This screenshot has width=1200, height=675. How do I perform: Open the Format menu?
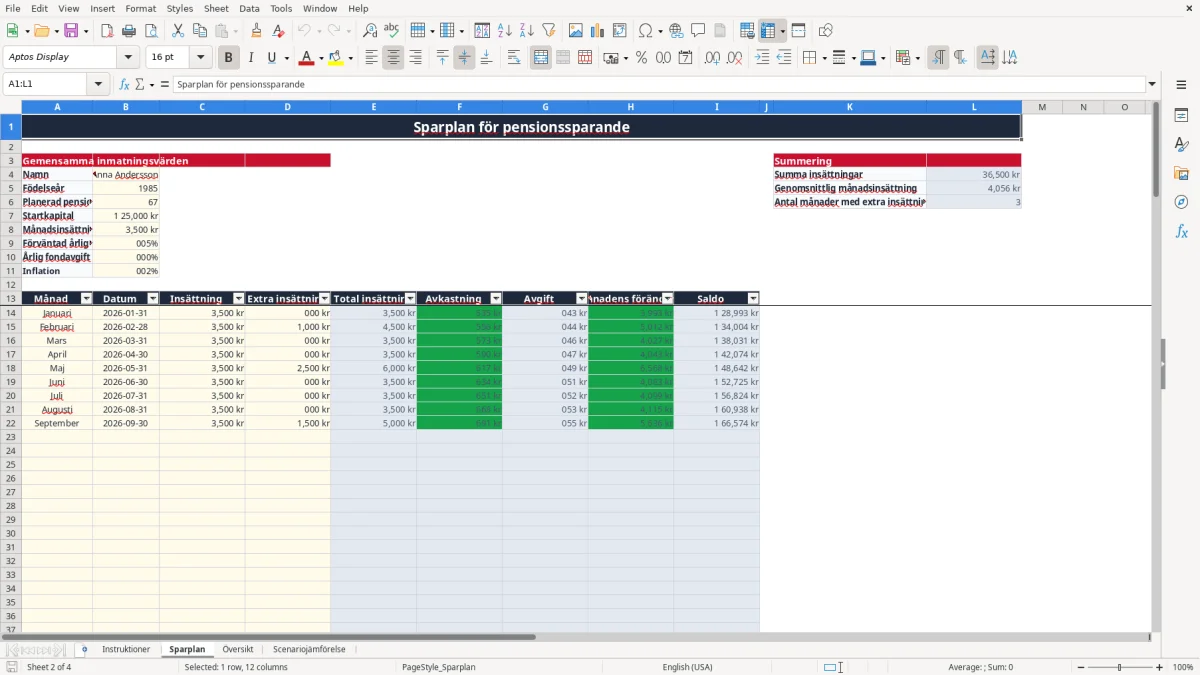(141, 8)
